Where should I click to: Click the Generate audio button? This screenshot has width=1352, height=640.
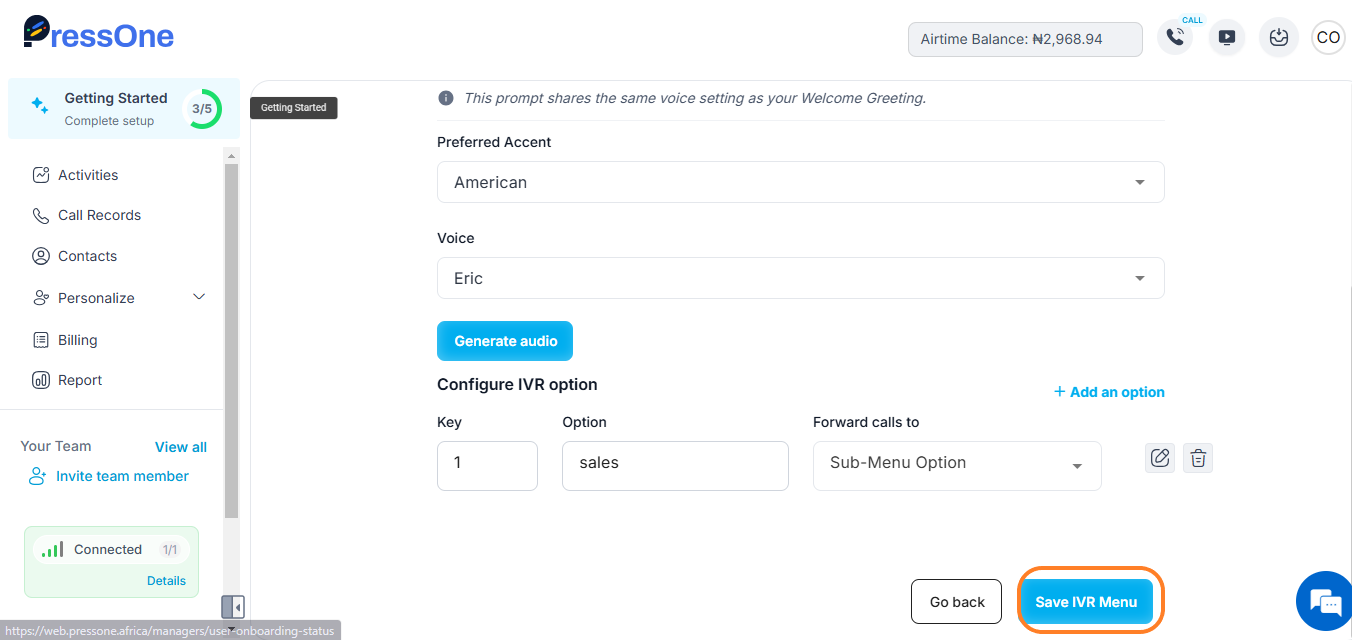(505, 341)
